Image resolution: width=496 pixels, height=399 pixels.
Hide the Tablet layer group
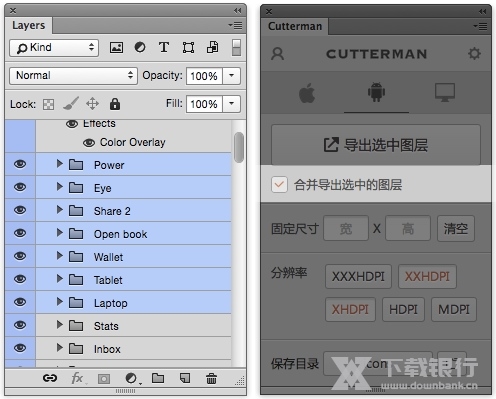(20, 279)
